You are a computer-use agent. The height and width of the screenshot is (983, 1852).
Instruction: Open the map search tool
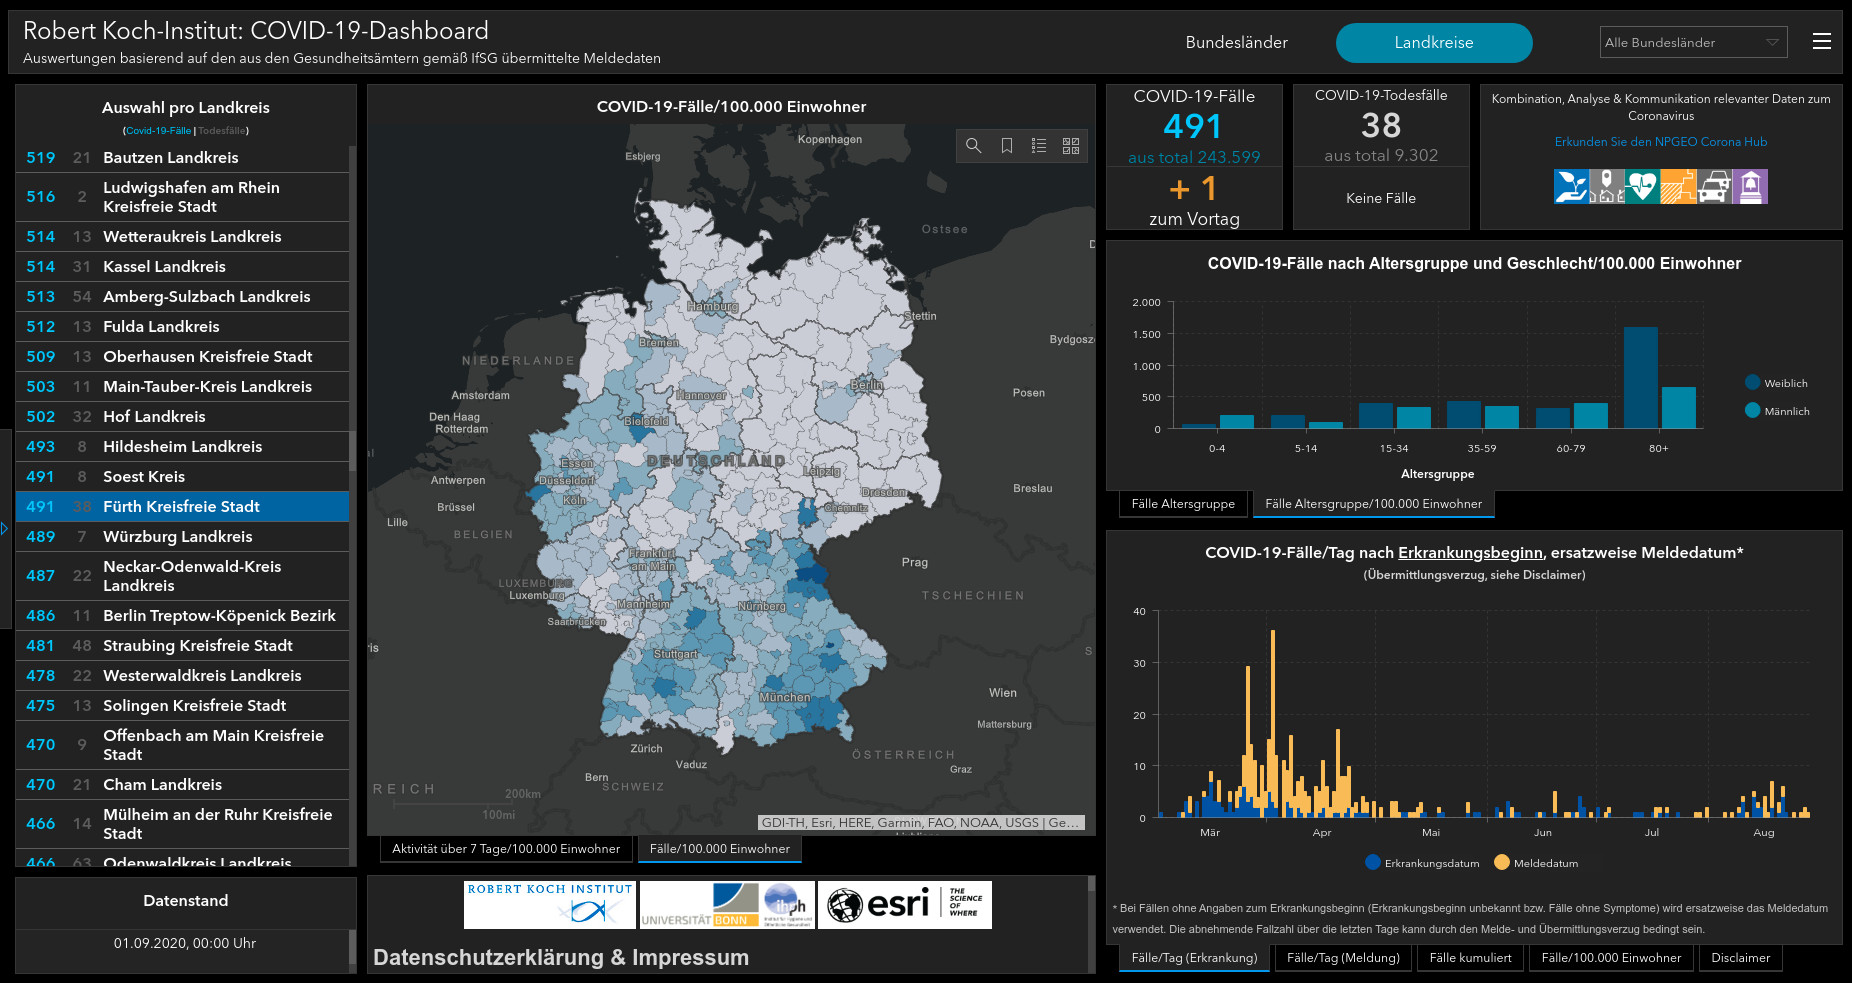(x=973, y=146)
